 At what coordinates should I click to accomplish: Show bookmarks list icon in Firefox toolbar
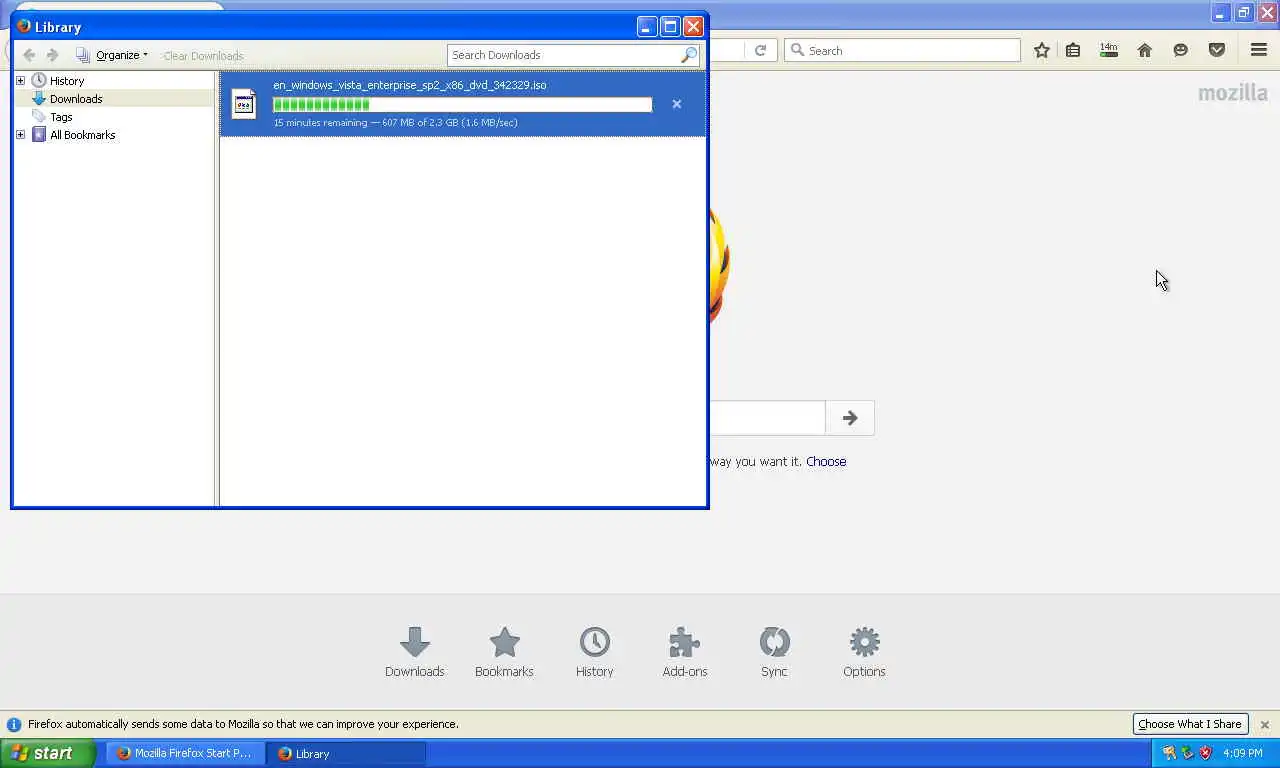pyautogui.click(x=1073, y=50)
